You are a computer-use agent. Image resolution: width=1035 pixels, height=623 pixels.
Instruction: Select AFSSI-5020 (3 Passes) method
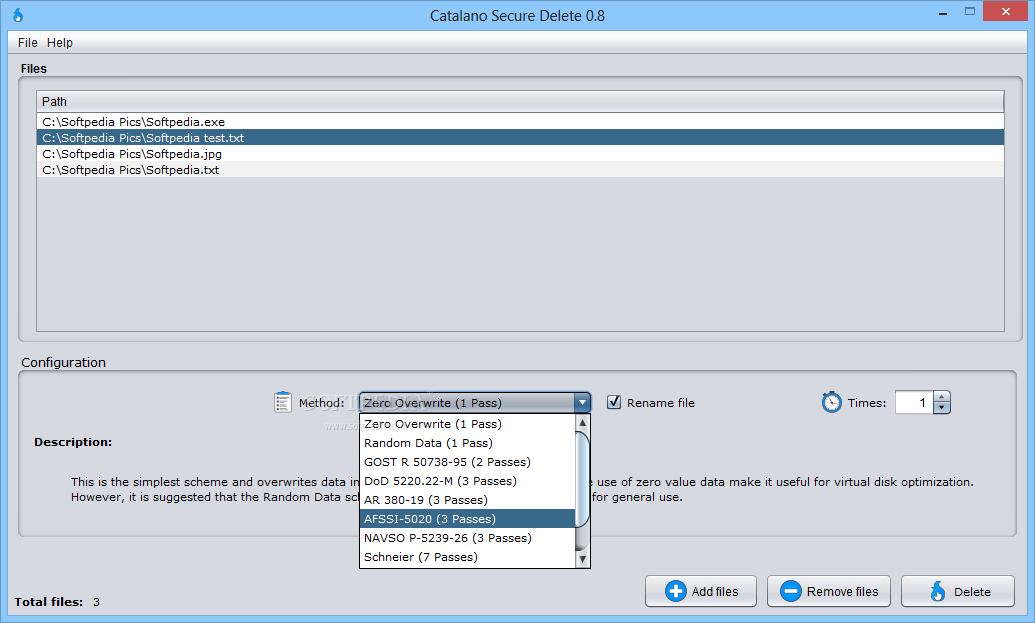467,519
